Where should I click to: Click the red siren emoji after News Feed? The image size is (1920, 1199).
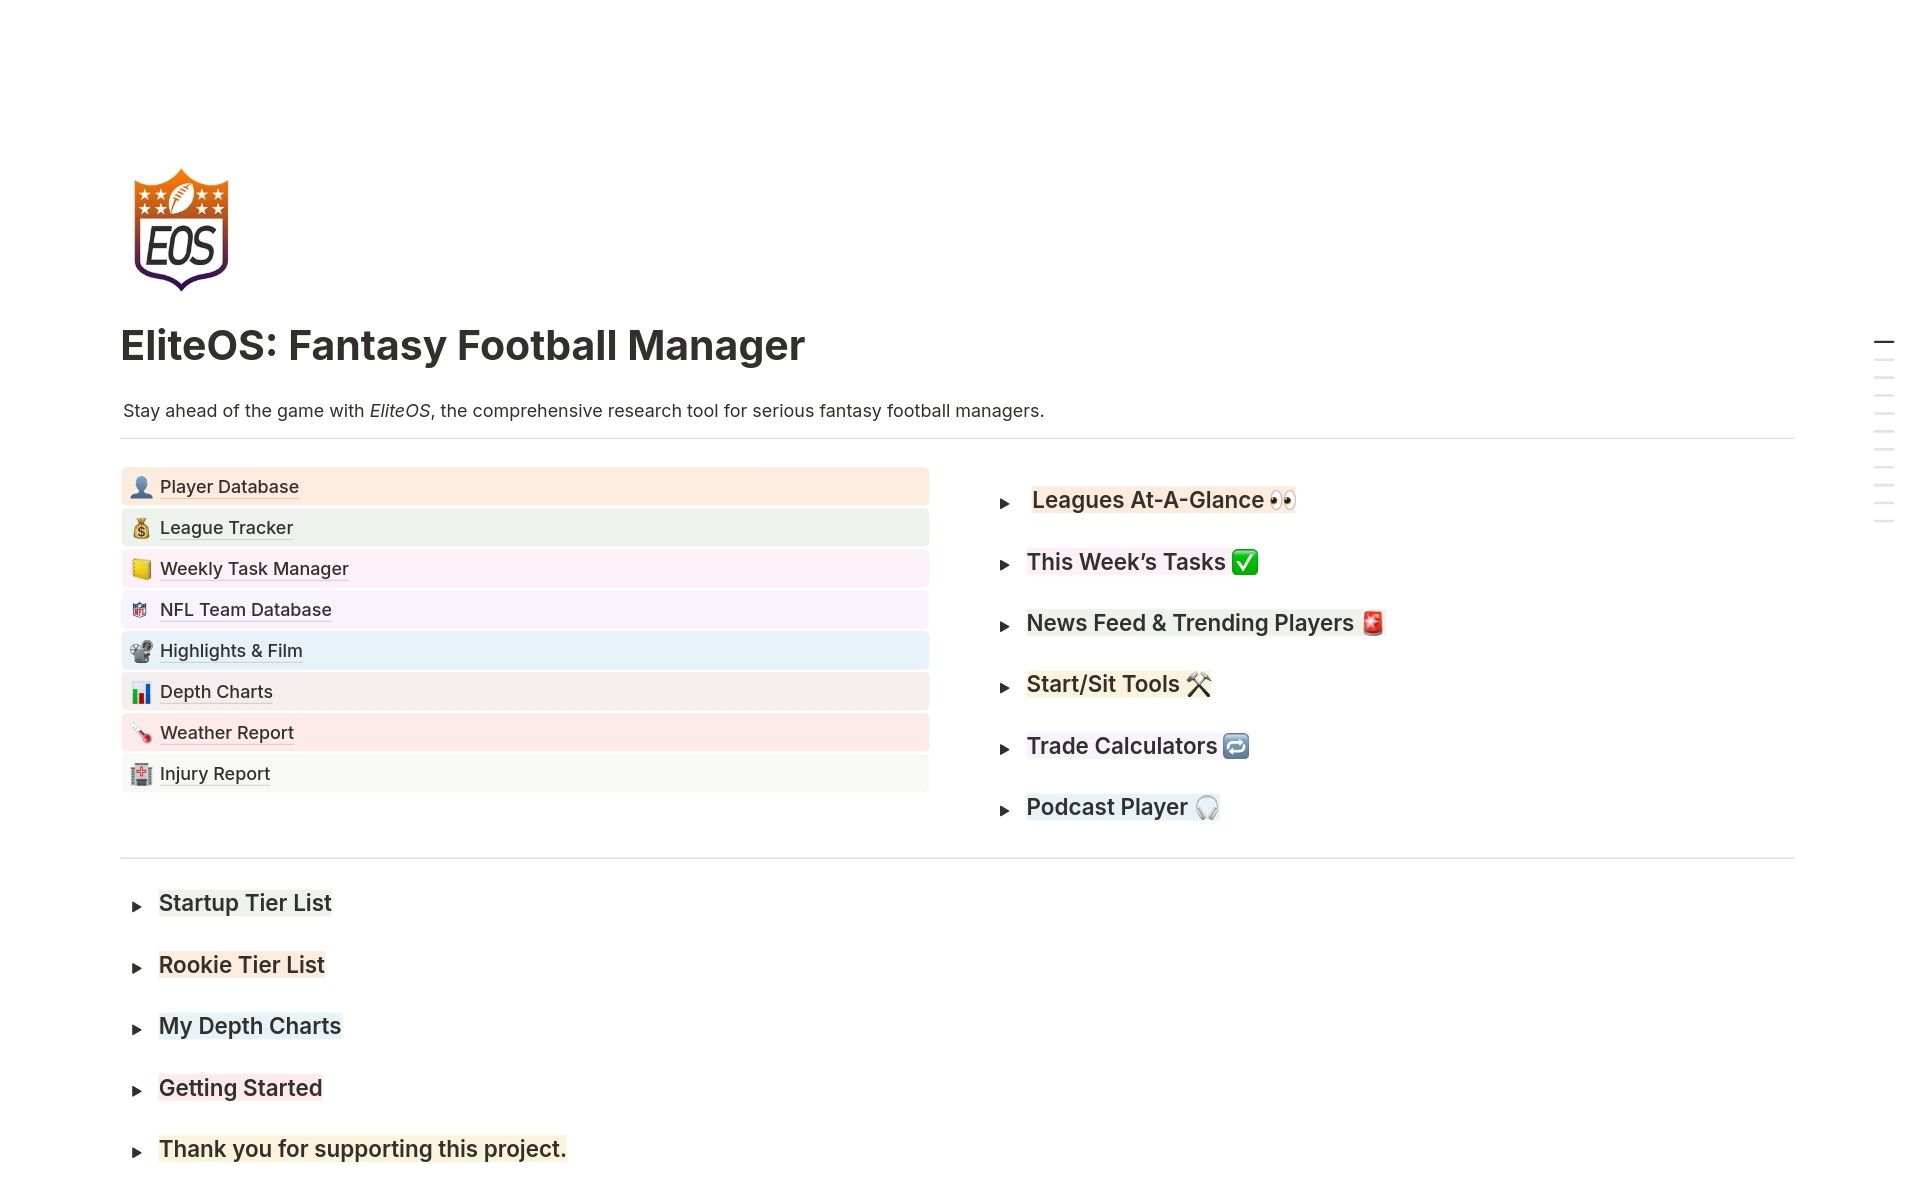1373,623
